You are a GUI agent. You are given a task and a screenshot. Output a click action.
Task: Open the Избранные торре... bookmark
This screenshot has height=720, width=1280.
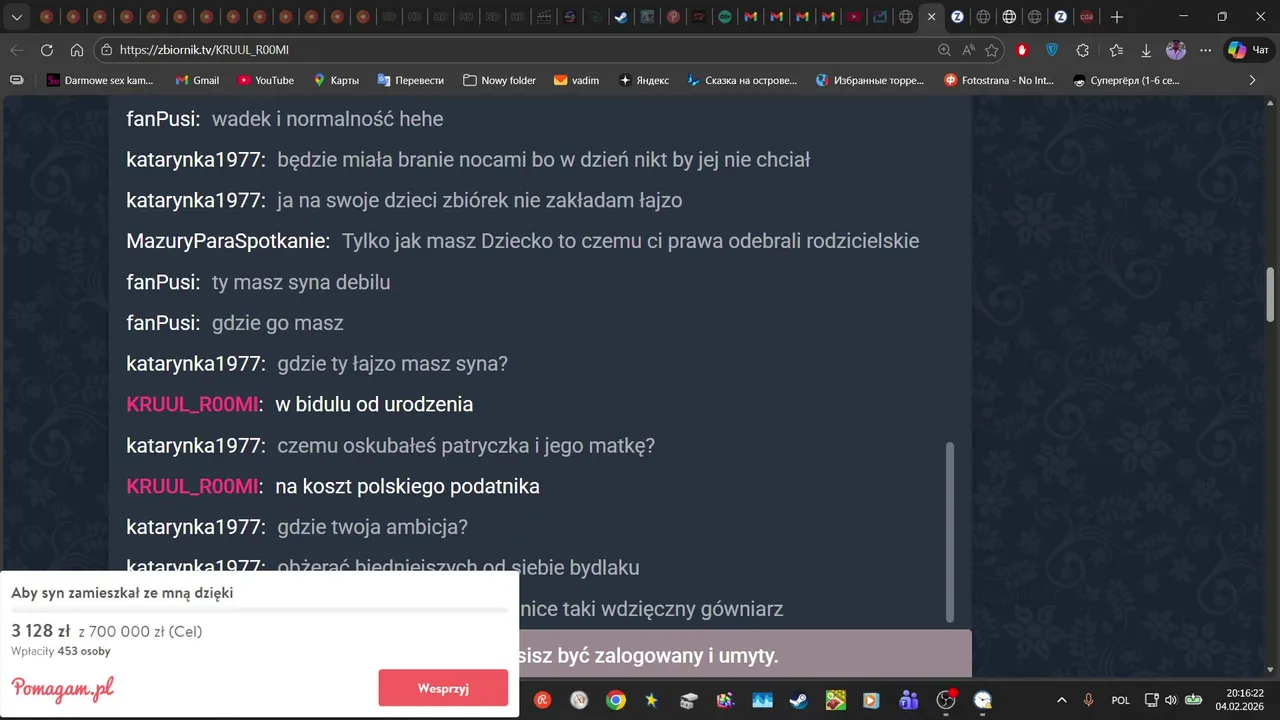(870, 80)
